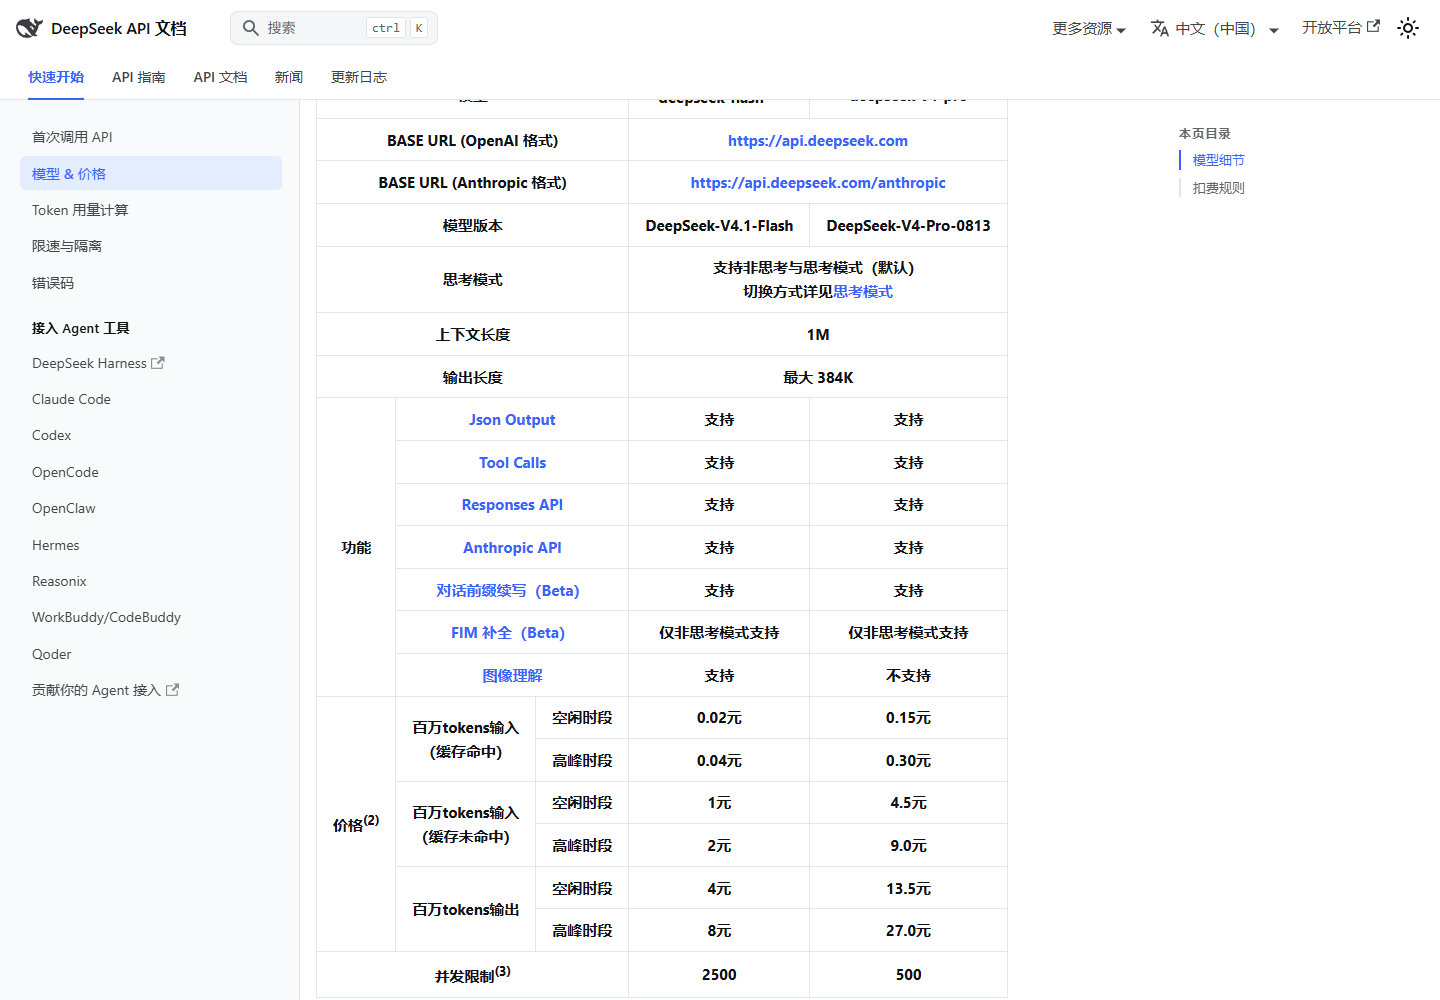Click the external link icon beside 开放平台
Screen dimensions: 1440x1000
click(x=1374, y=26)
